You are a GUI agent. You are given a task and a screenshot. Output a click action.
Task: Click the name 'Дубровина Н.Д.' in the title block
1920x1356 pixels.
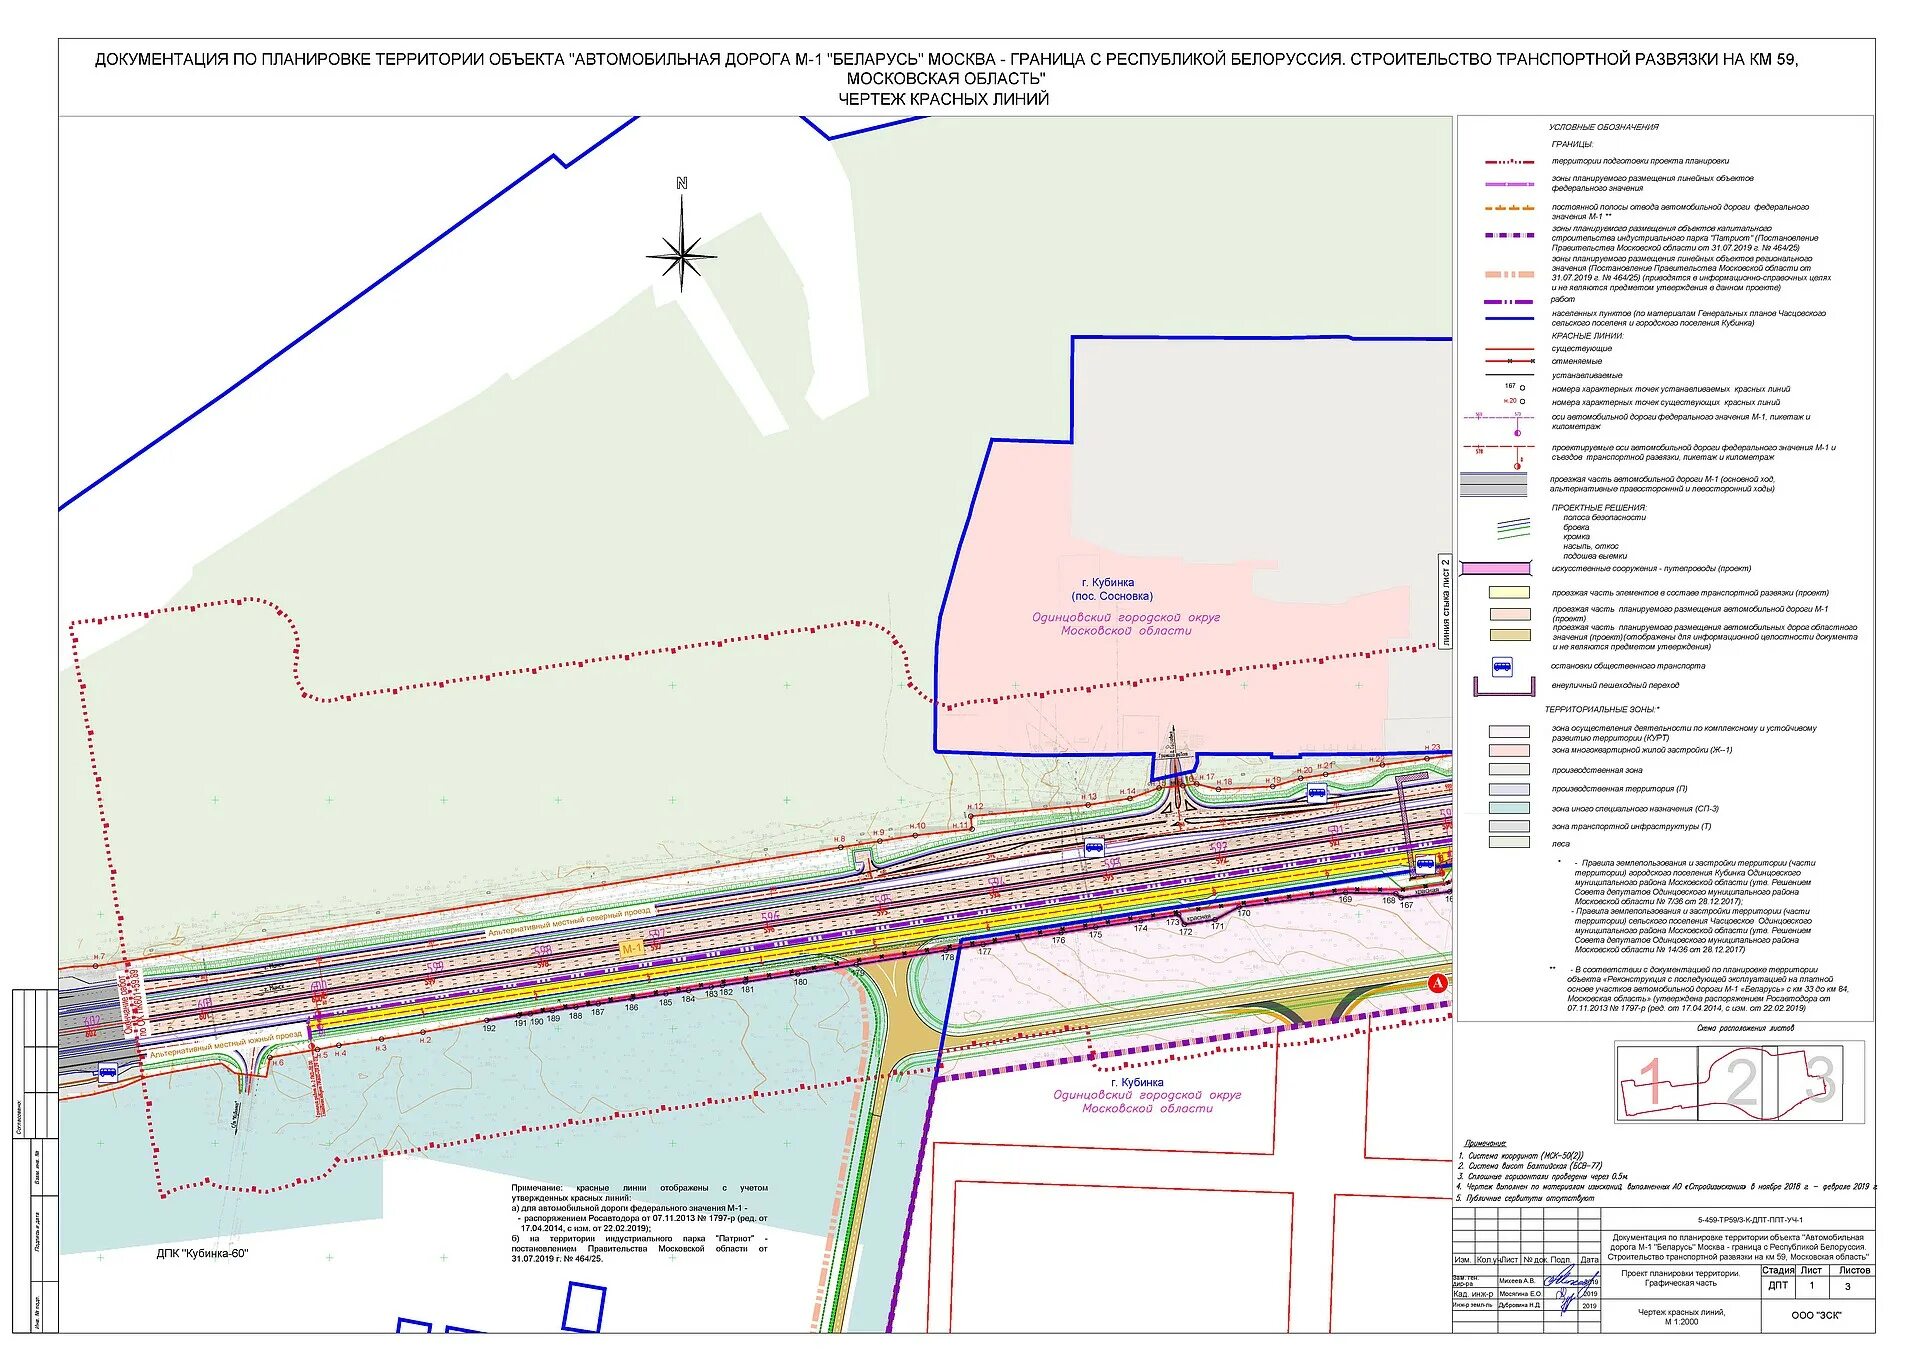[1520, 1305]
